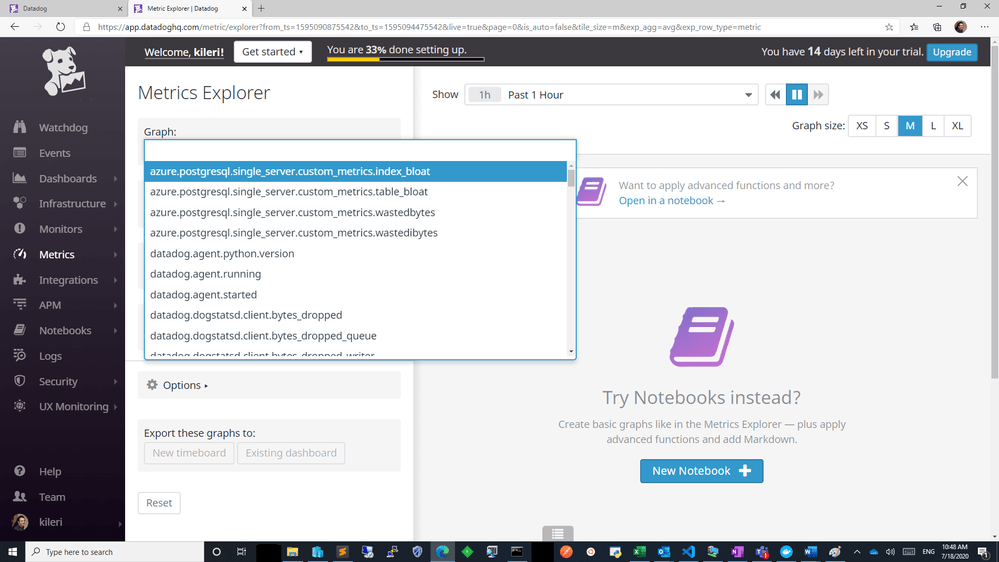Expand the Monitors submenu arrow
The width and height of the screenshot is (999, 562).
coord(115,229)
